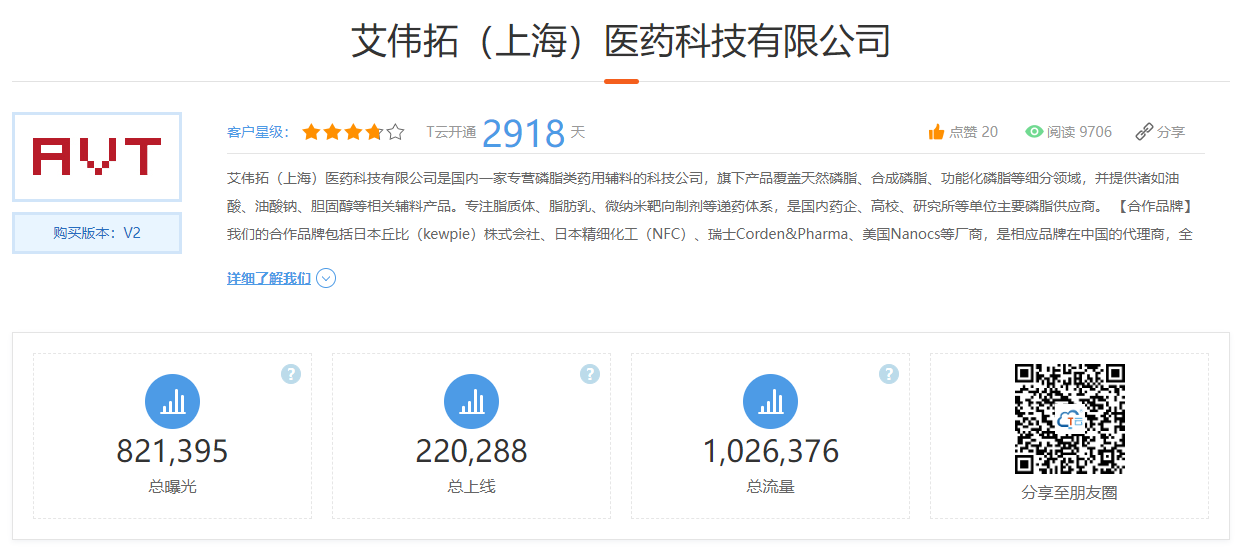The width and height of the screenshot is (1248, 552).
Task: Open the 详细了解我们 link
Action: pyautogui.click(x=268, y=278)
